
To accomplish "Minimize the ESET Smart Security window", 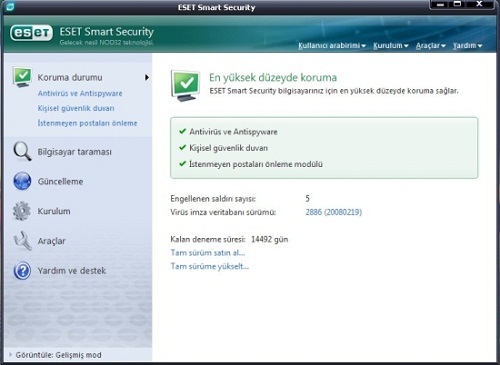I will point(440,4).
